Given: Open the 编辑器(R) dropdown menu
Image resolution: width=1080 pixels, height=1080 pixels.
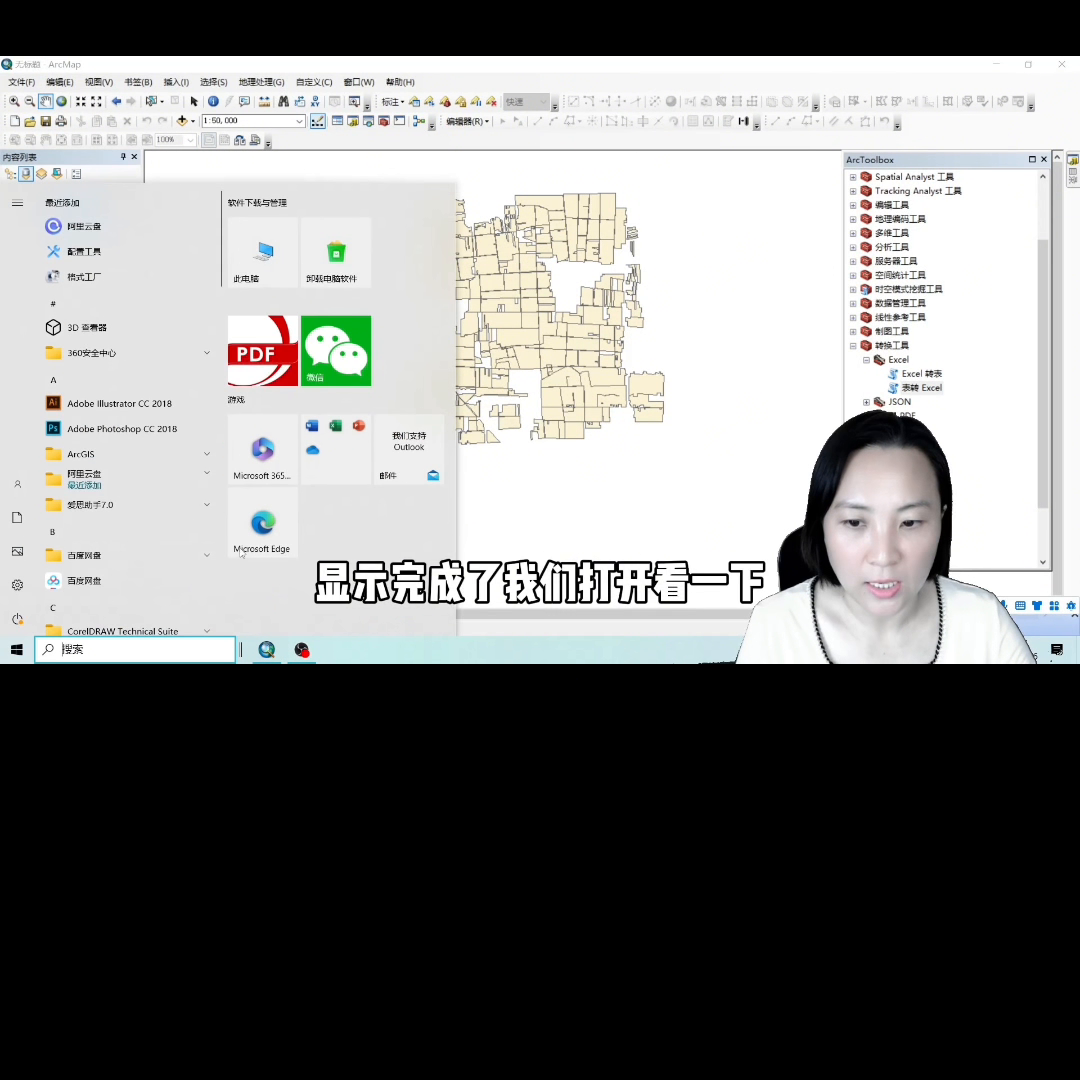Looking at the screenshot, I should point(468,122).
